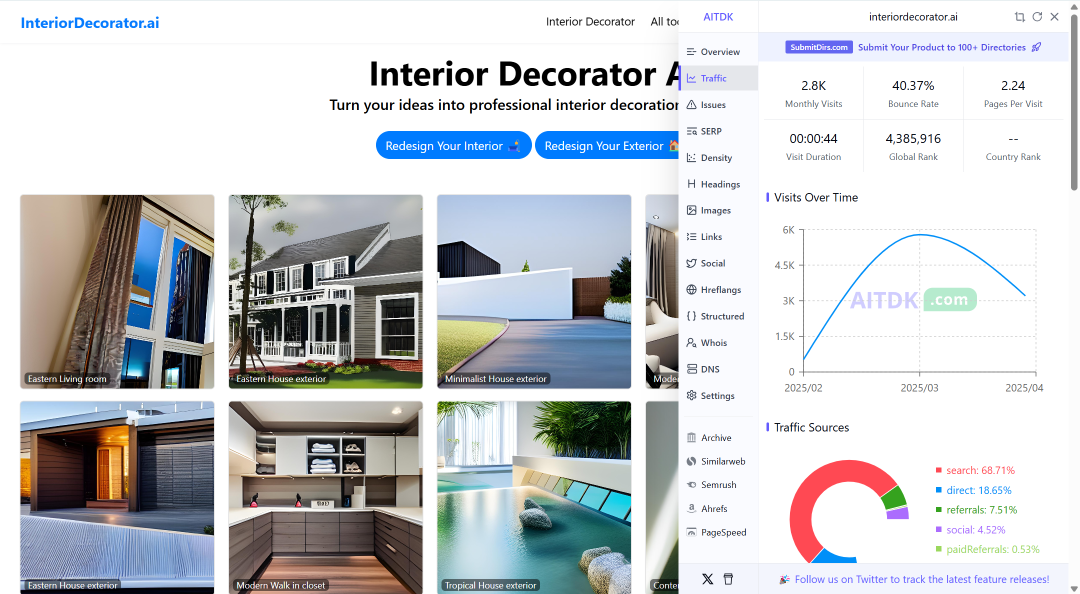Image resolution: width=1080 pixels, height=594 pixels.
Task: Click the Images icon in the sidebar
Action: pos(692,210)
